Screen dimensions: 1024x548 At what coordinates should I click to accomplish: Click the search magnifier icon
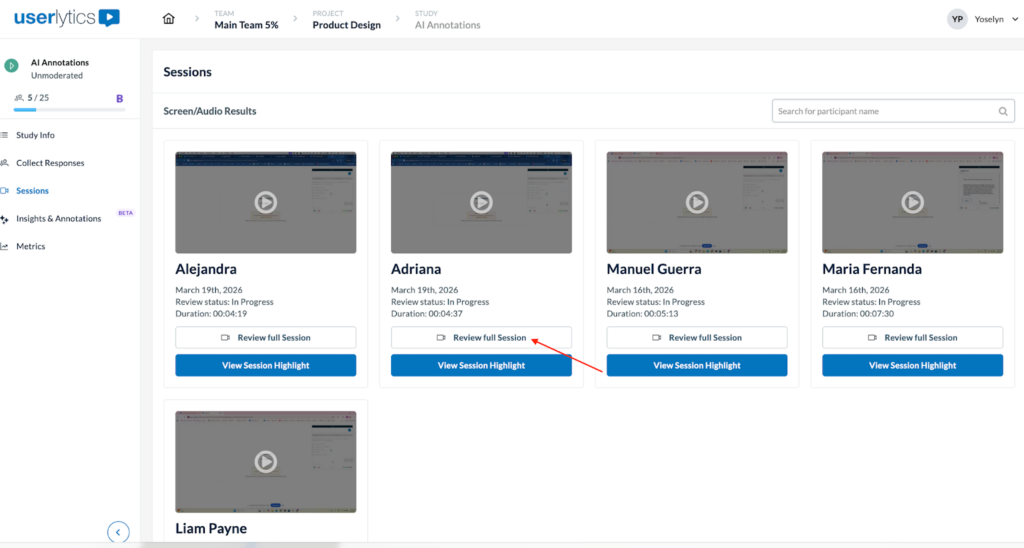click(x=1003, y=112)
